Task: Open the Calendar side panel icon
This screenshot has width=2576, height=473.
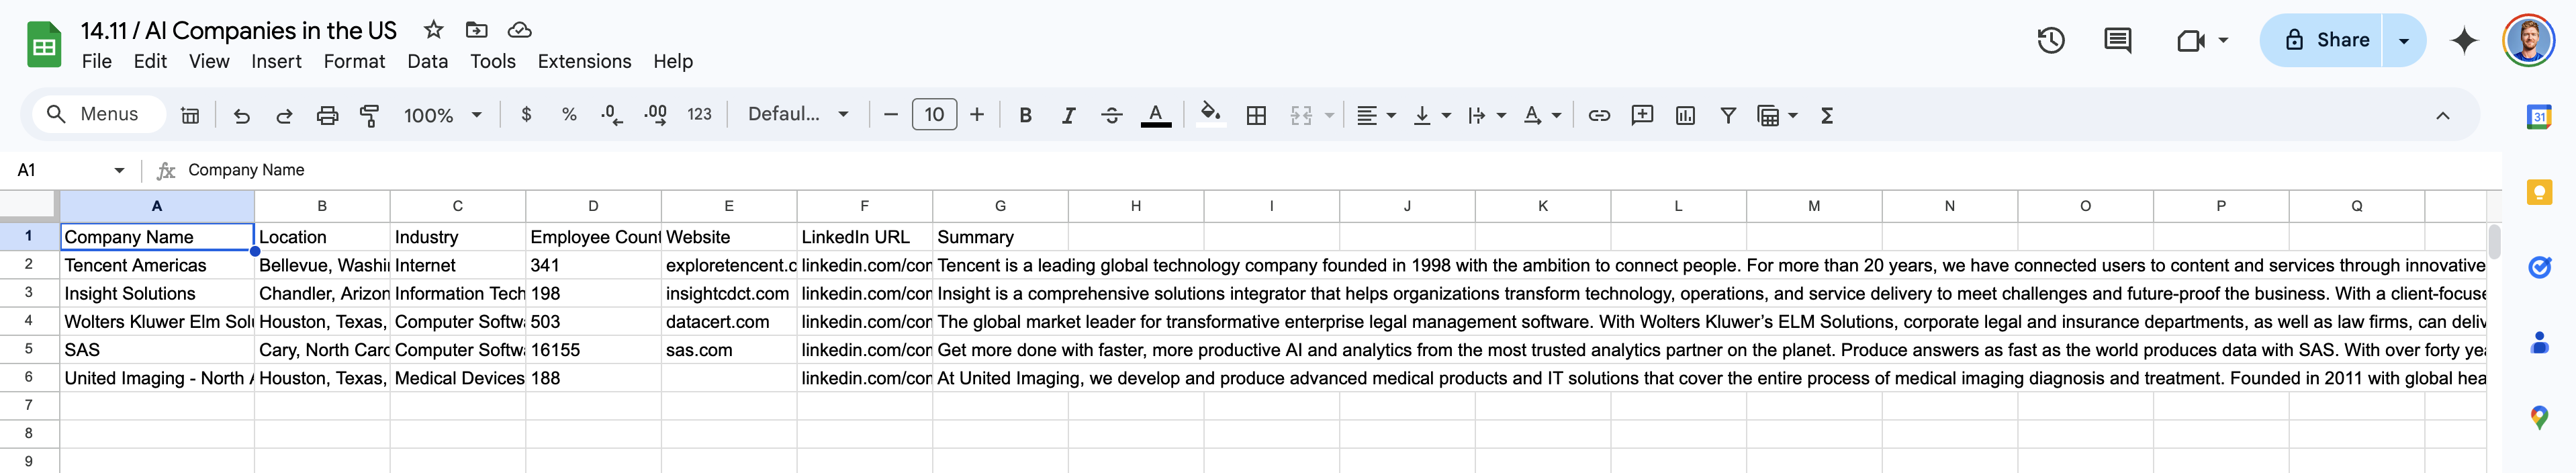Action: coord(2538,116)
